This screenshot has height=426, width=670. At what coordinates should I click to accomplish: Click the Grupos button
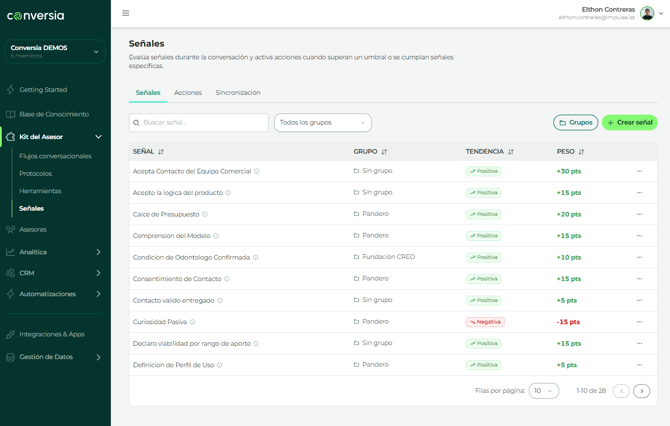(x=575, y=123)
